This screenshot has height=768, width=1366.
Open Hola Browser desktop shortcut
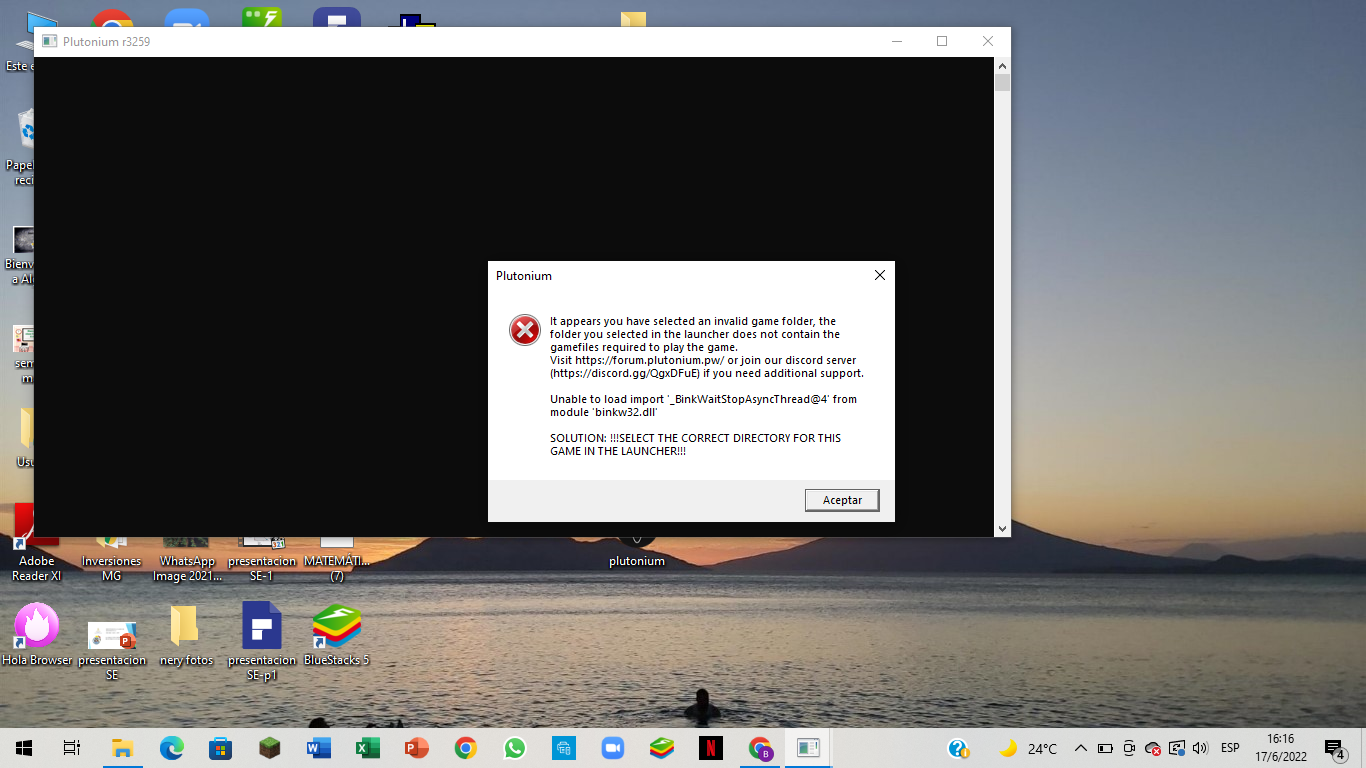coord(37,635)
